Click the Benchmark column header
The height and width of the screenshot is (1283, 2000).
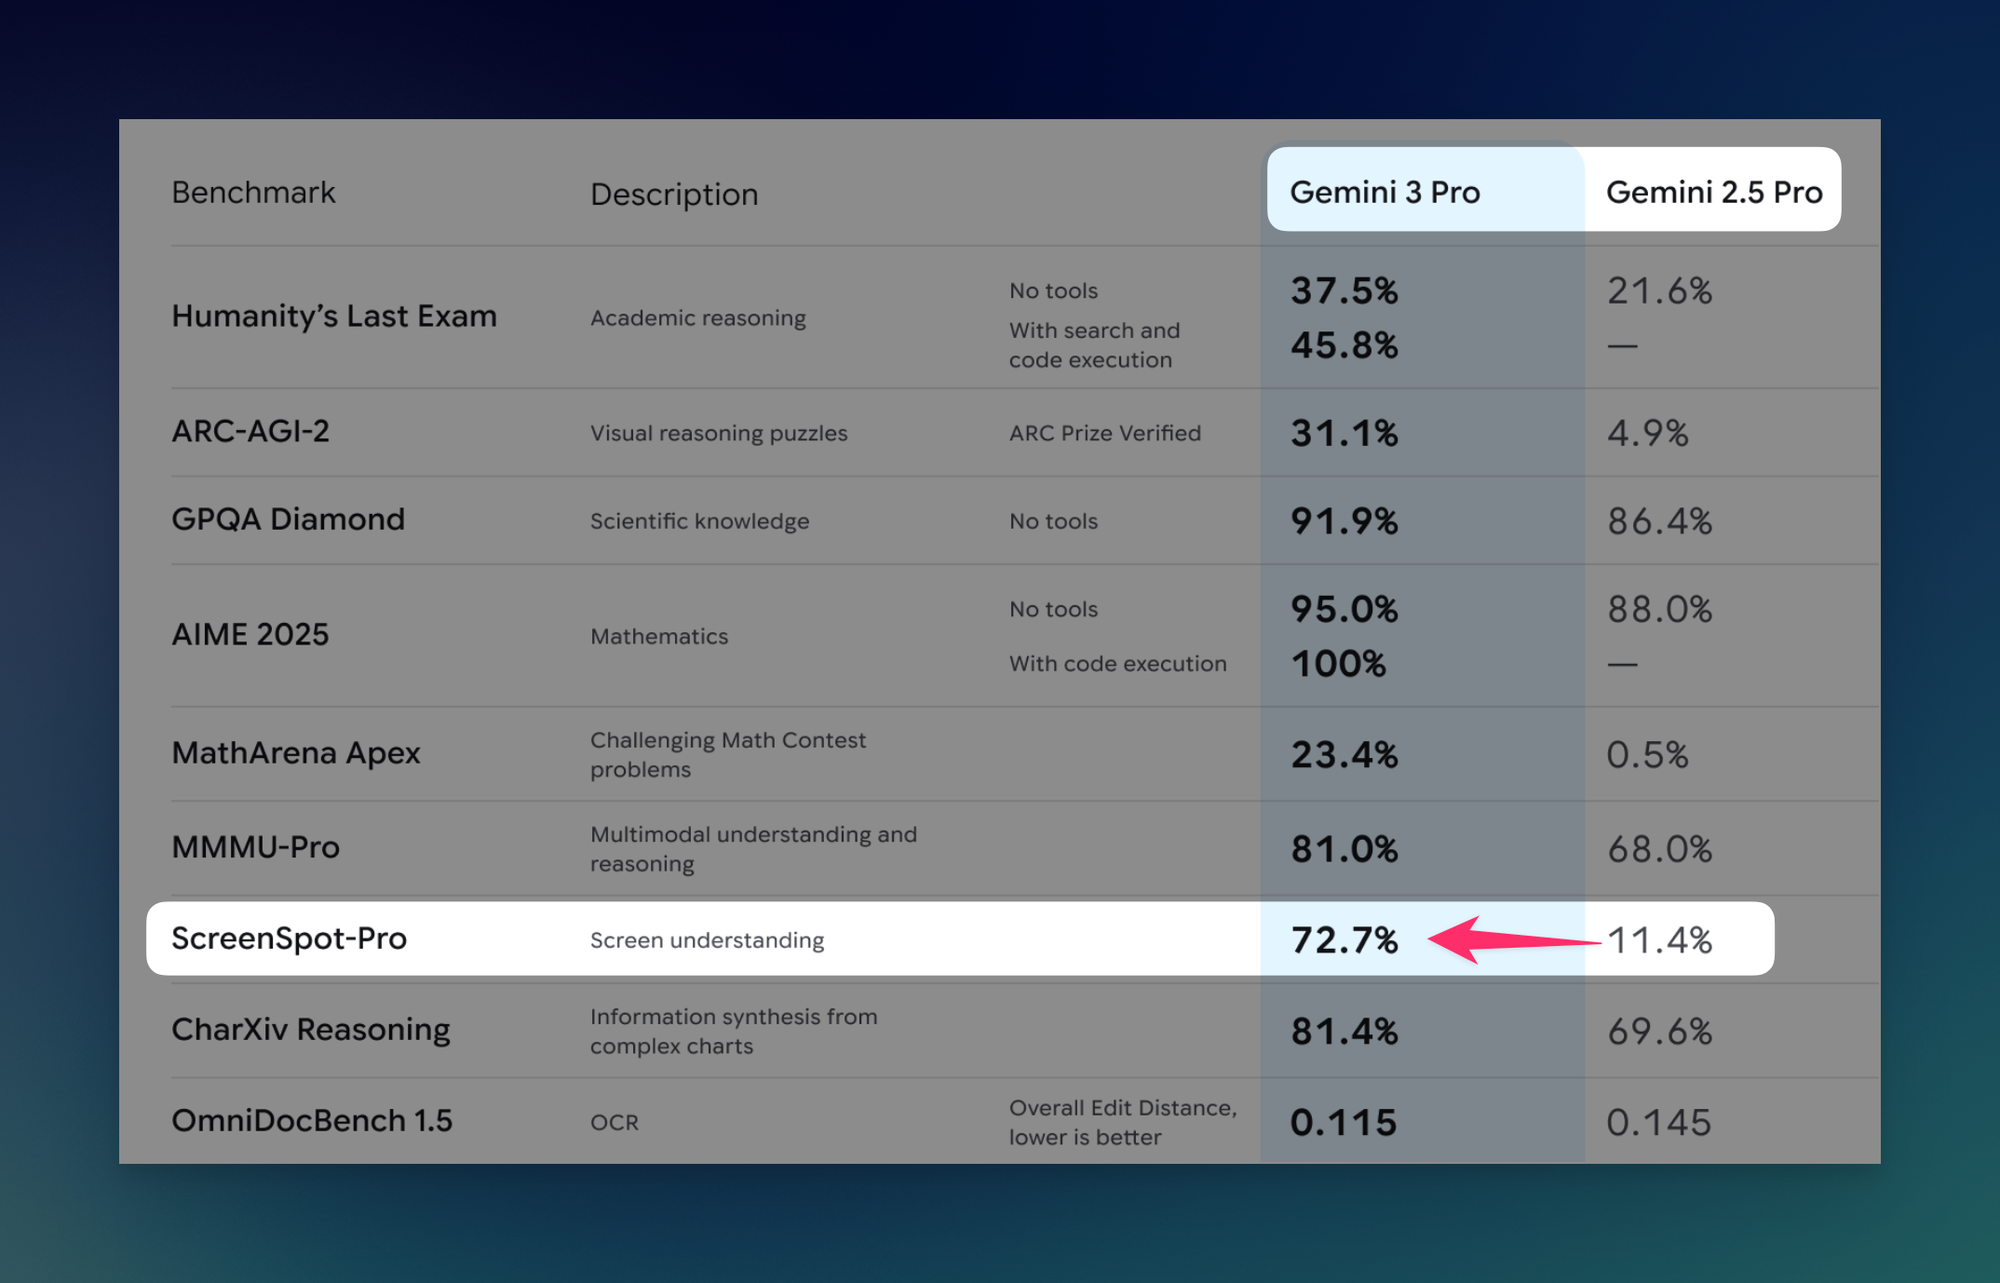pos(253,192)
